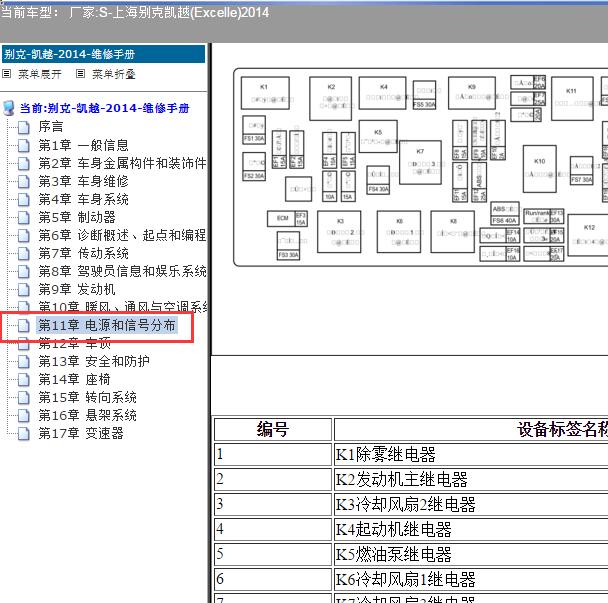Click the 别克-凯越-2014-维修手册 panel header
The image size is (608, 603).
click(104, 54)
